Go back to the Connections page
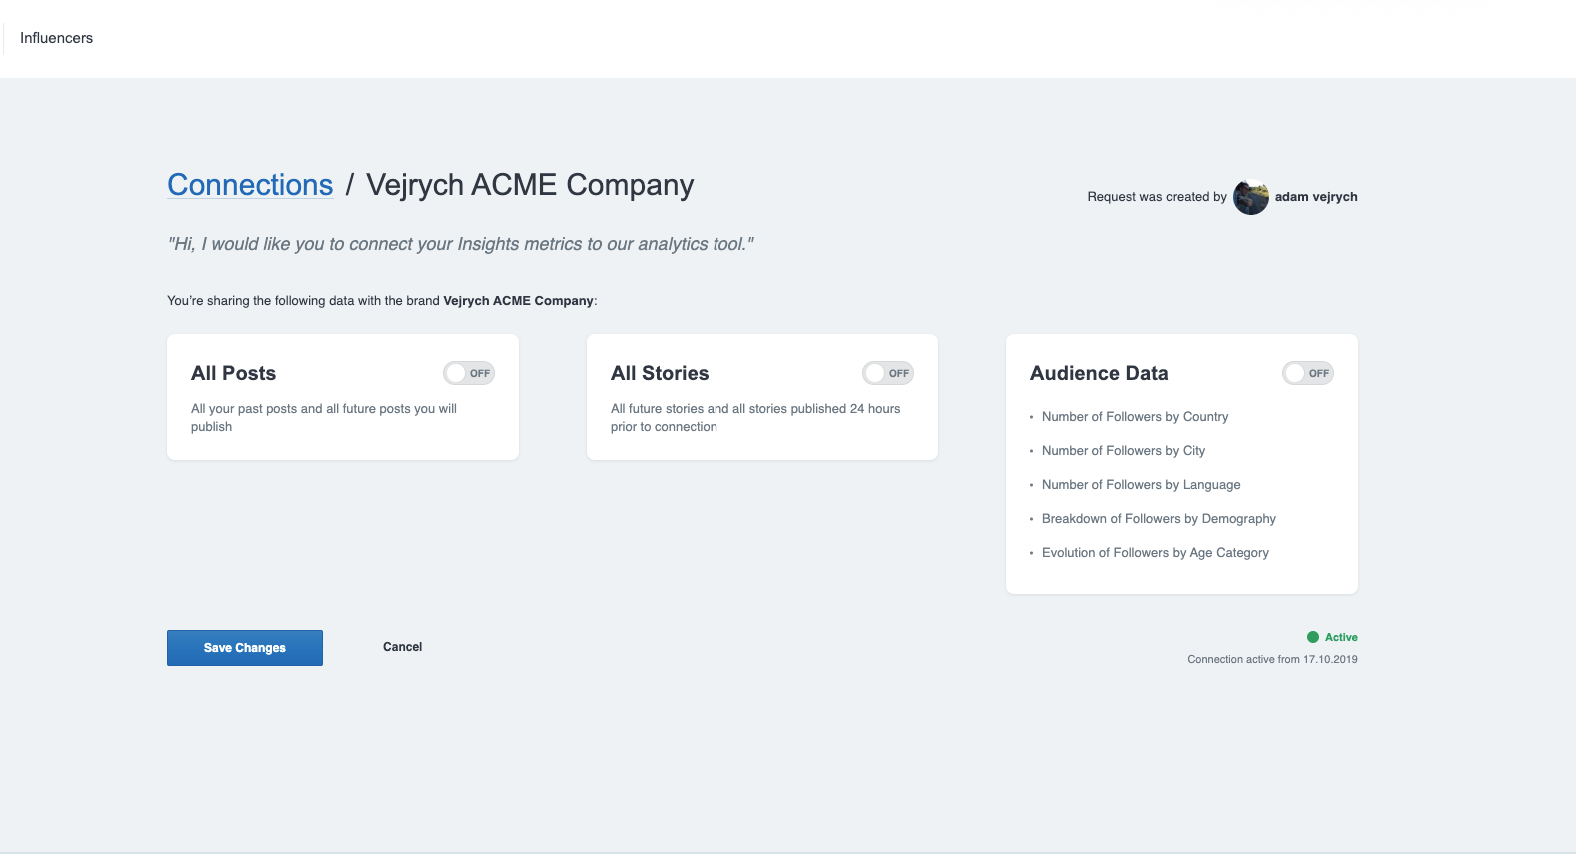 coord(250,185)
